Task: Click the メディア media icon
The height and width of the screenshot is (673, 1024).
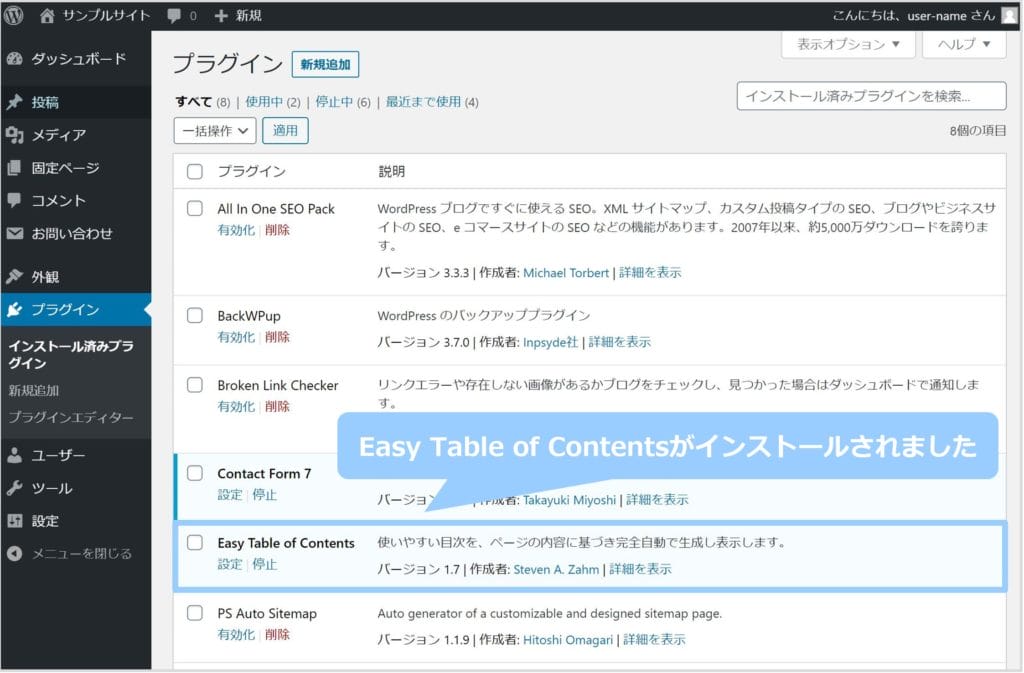Action: pyautogui.click(x=14, y=134)
